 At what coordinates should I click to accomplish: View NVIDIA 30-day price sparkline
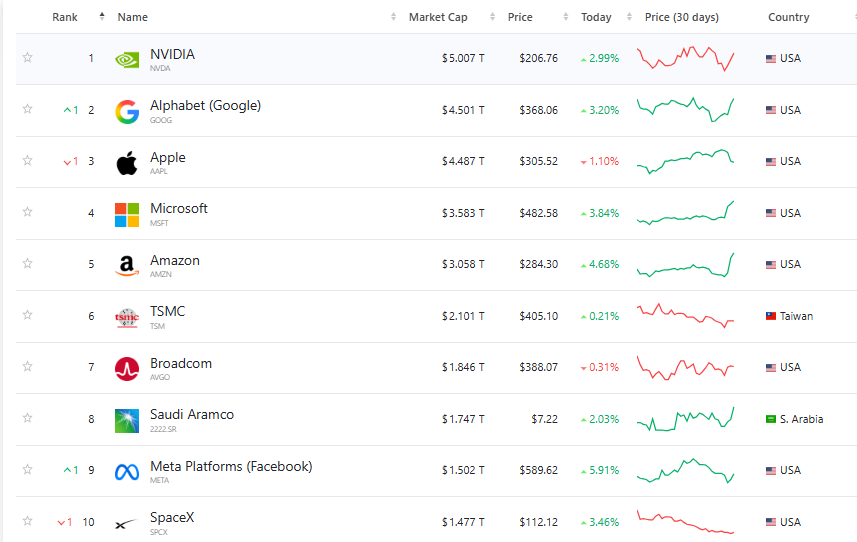click(x=685, y=59)
